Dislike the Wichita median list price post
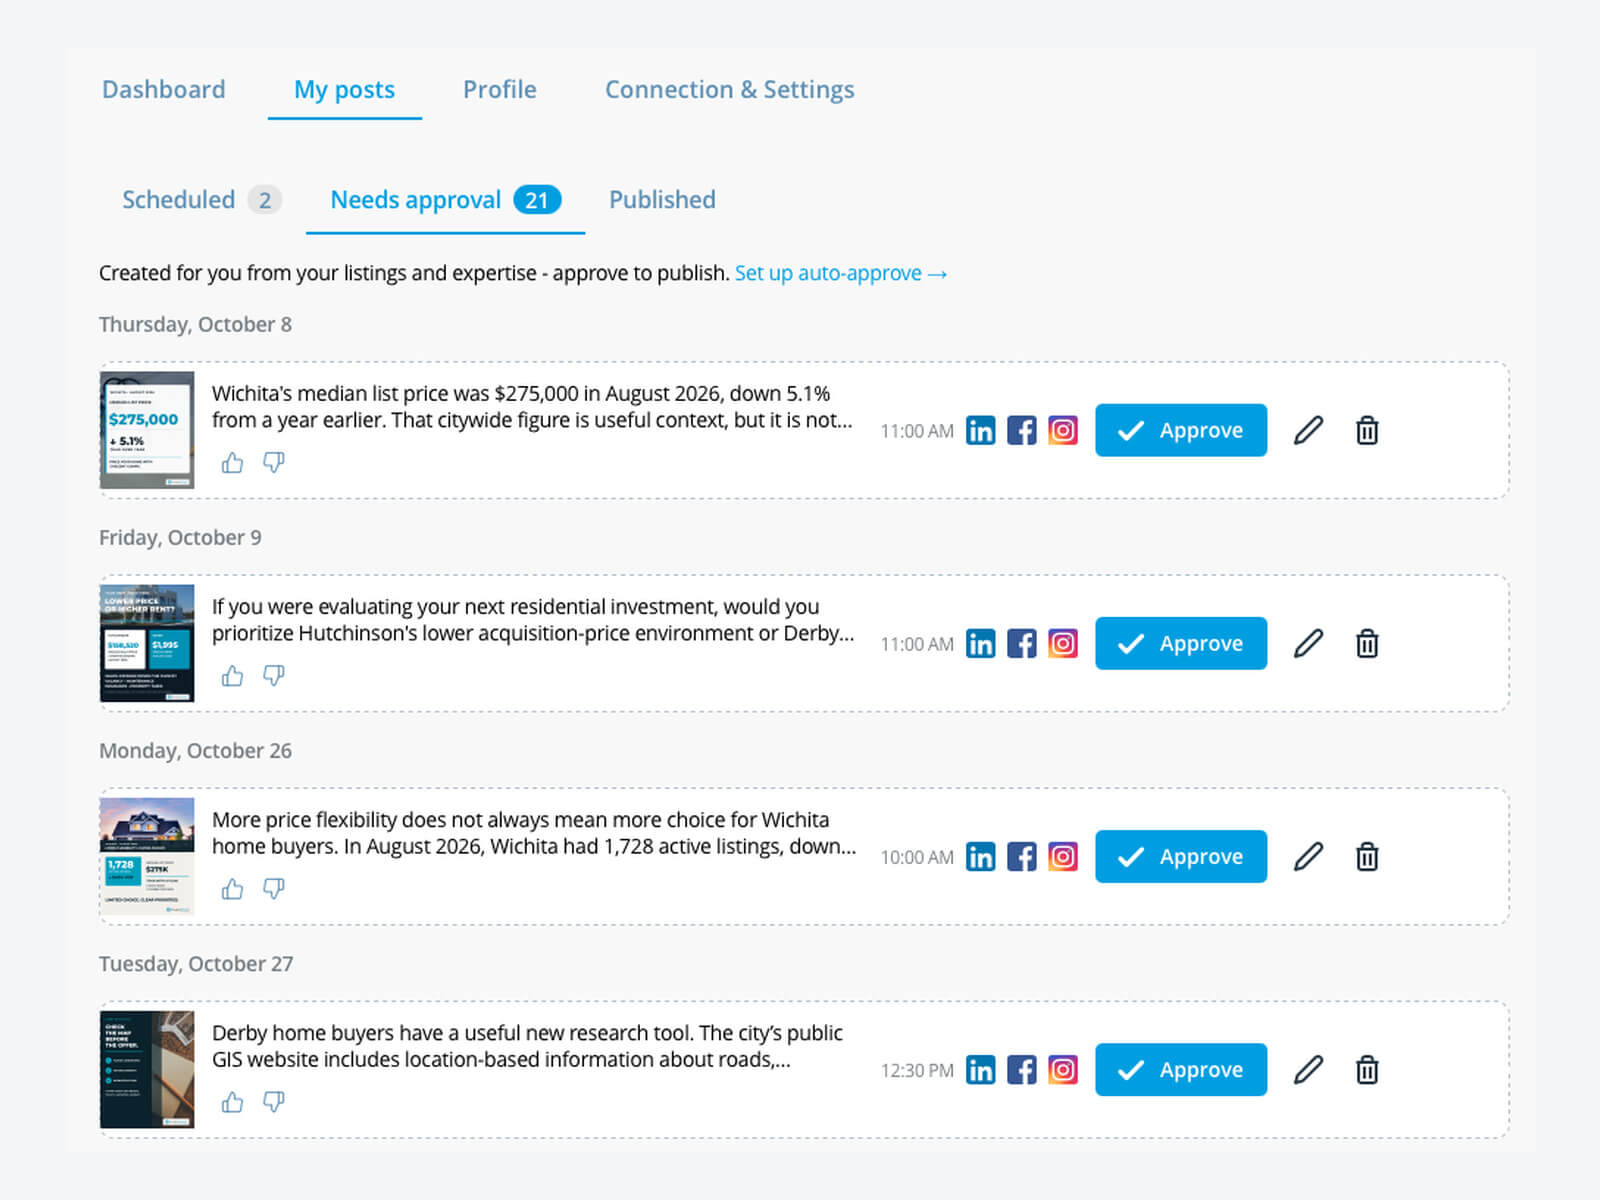 pos(273,463)
